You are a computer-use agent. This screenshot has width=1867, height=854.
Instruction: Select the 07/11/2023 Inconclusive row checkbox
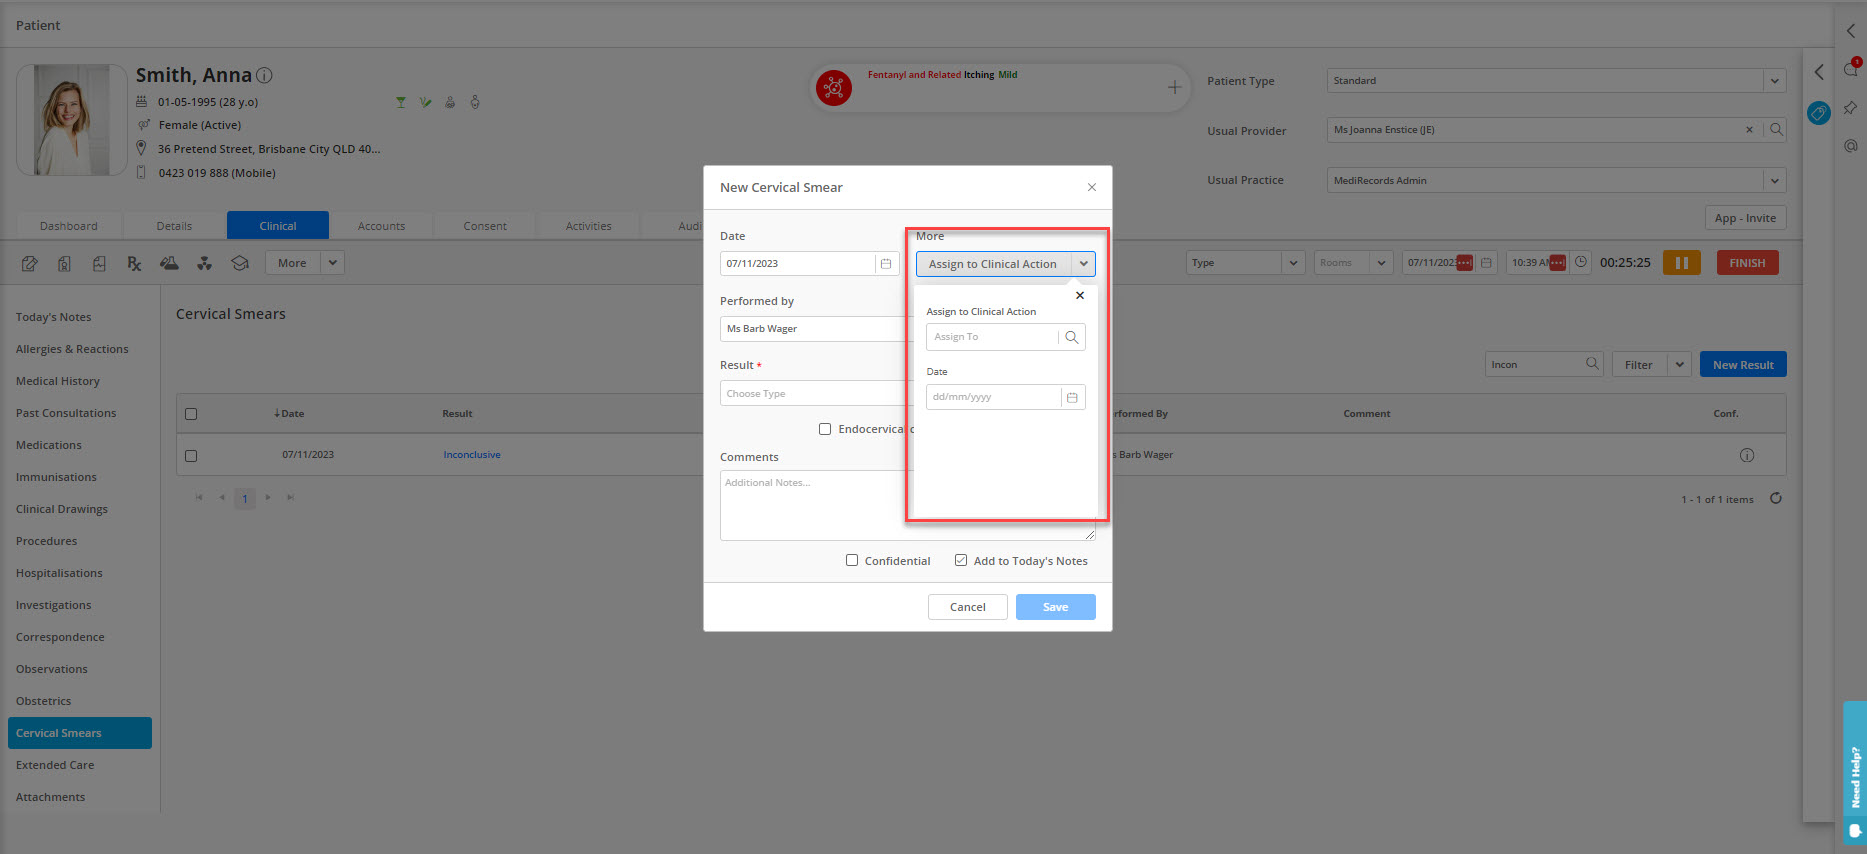click(191, 456)
